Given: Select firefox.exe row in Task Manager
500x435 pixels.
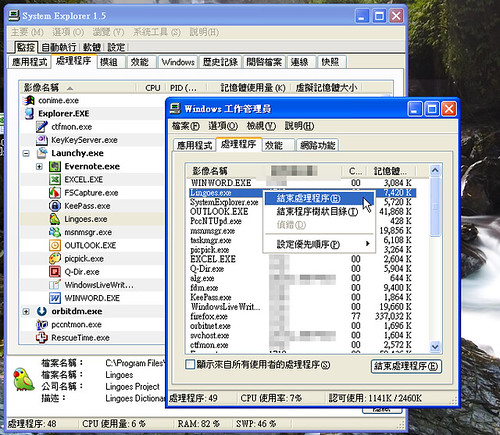Looking at the screenshot, I should pos(301,316).
